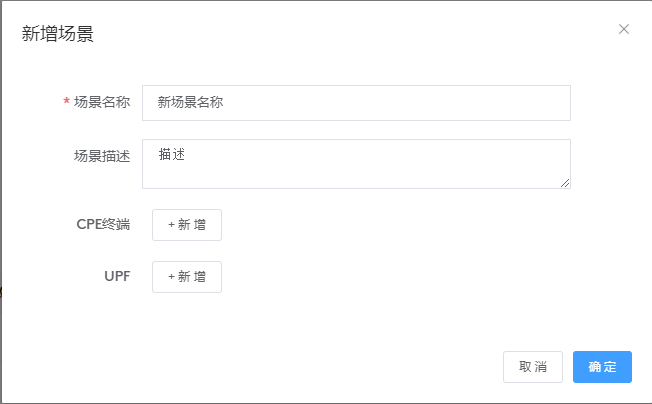Viewport: 652px width, 404px height.
Task: Focus the 场景描述 textarea
Action: point(356,164)
